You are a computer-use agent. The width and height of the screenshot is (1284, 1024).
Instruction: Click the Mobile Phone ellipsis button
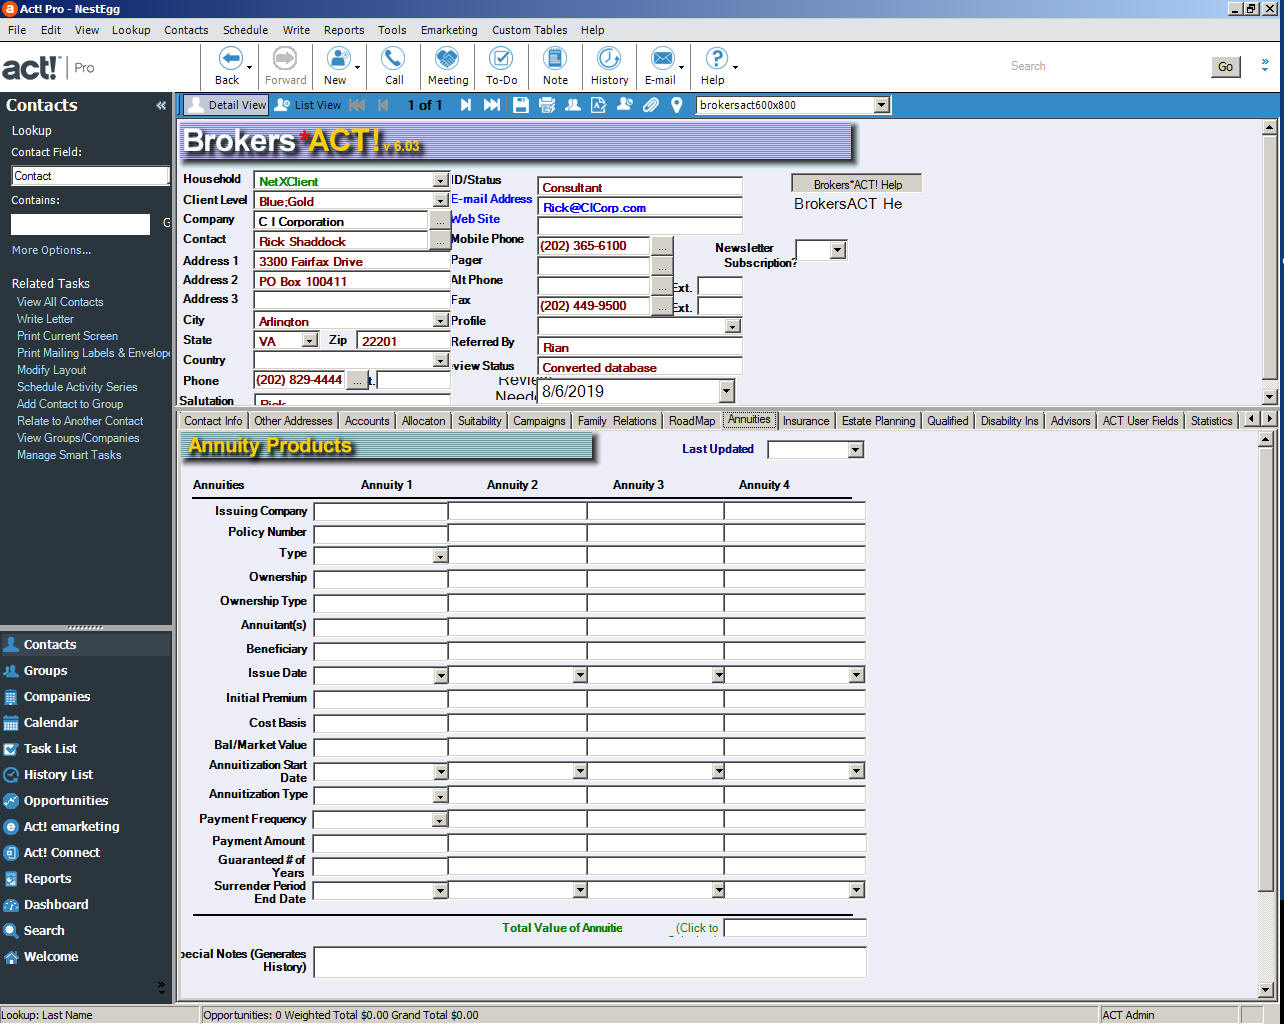tap(662, 246)
